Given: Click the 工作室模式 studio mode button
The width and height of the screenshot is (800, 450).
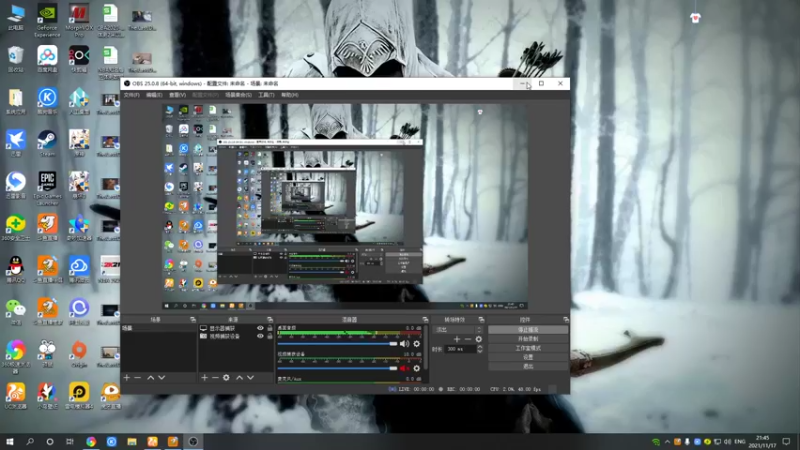Looking at the screenshot, I should [x=528, y=348].
